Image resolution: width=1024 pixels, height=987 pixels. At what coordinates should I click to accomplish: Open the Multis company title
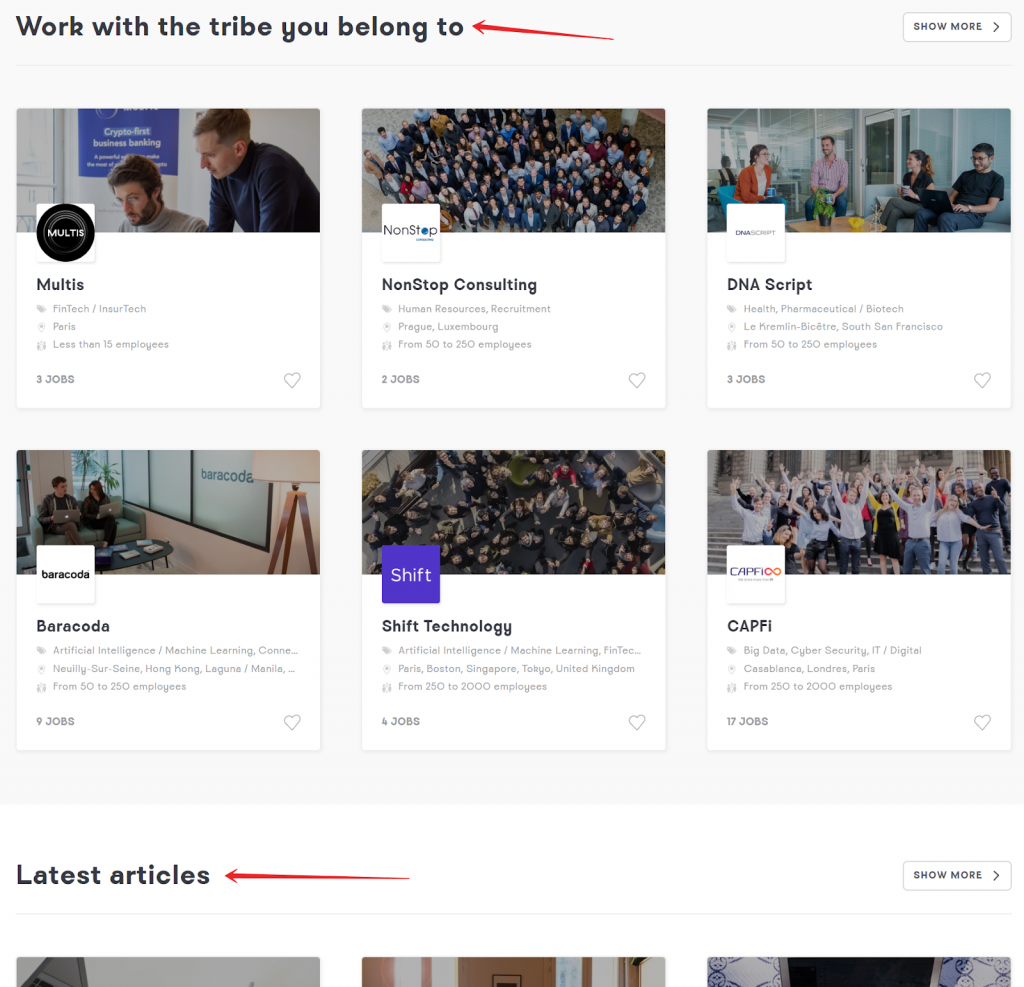60,285
